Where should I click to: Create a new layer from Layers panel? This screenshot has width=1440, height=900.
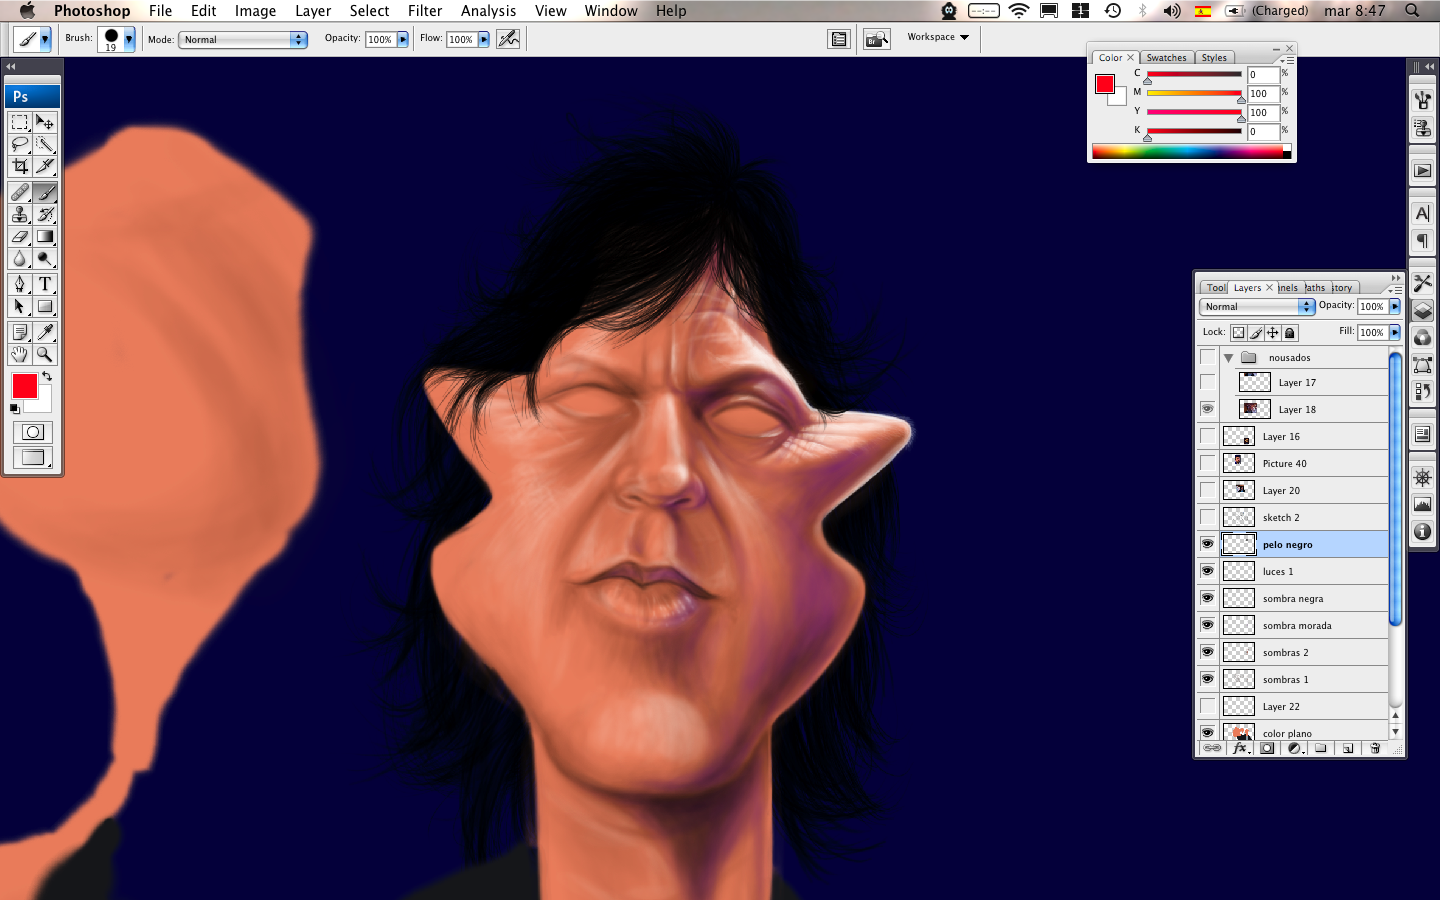tap(1348, 748)
